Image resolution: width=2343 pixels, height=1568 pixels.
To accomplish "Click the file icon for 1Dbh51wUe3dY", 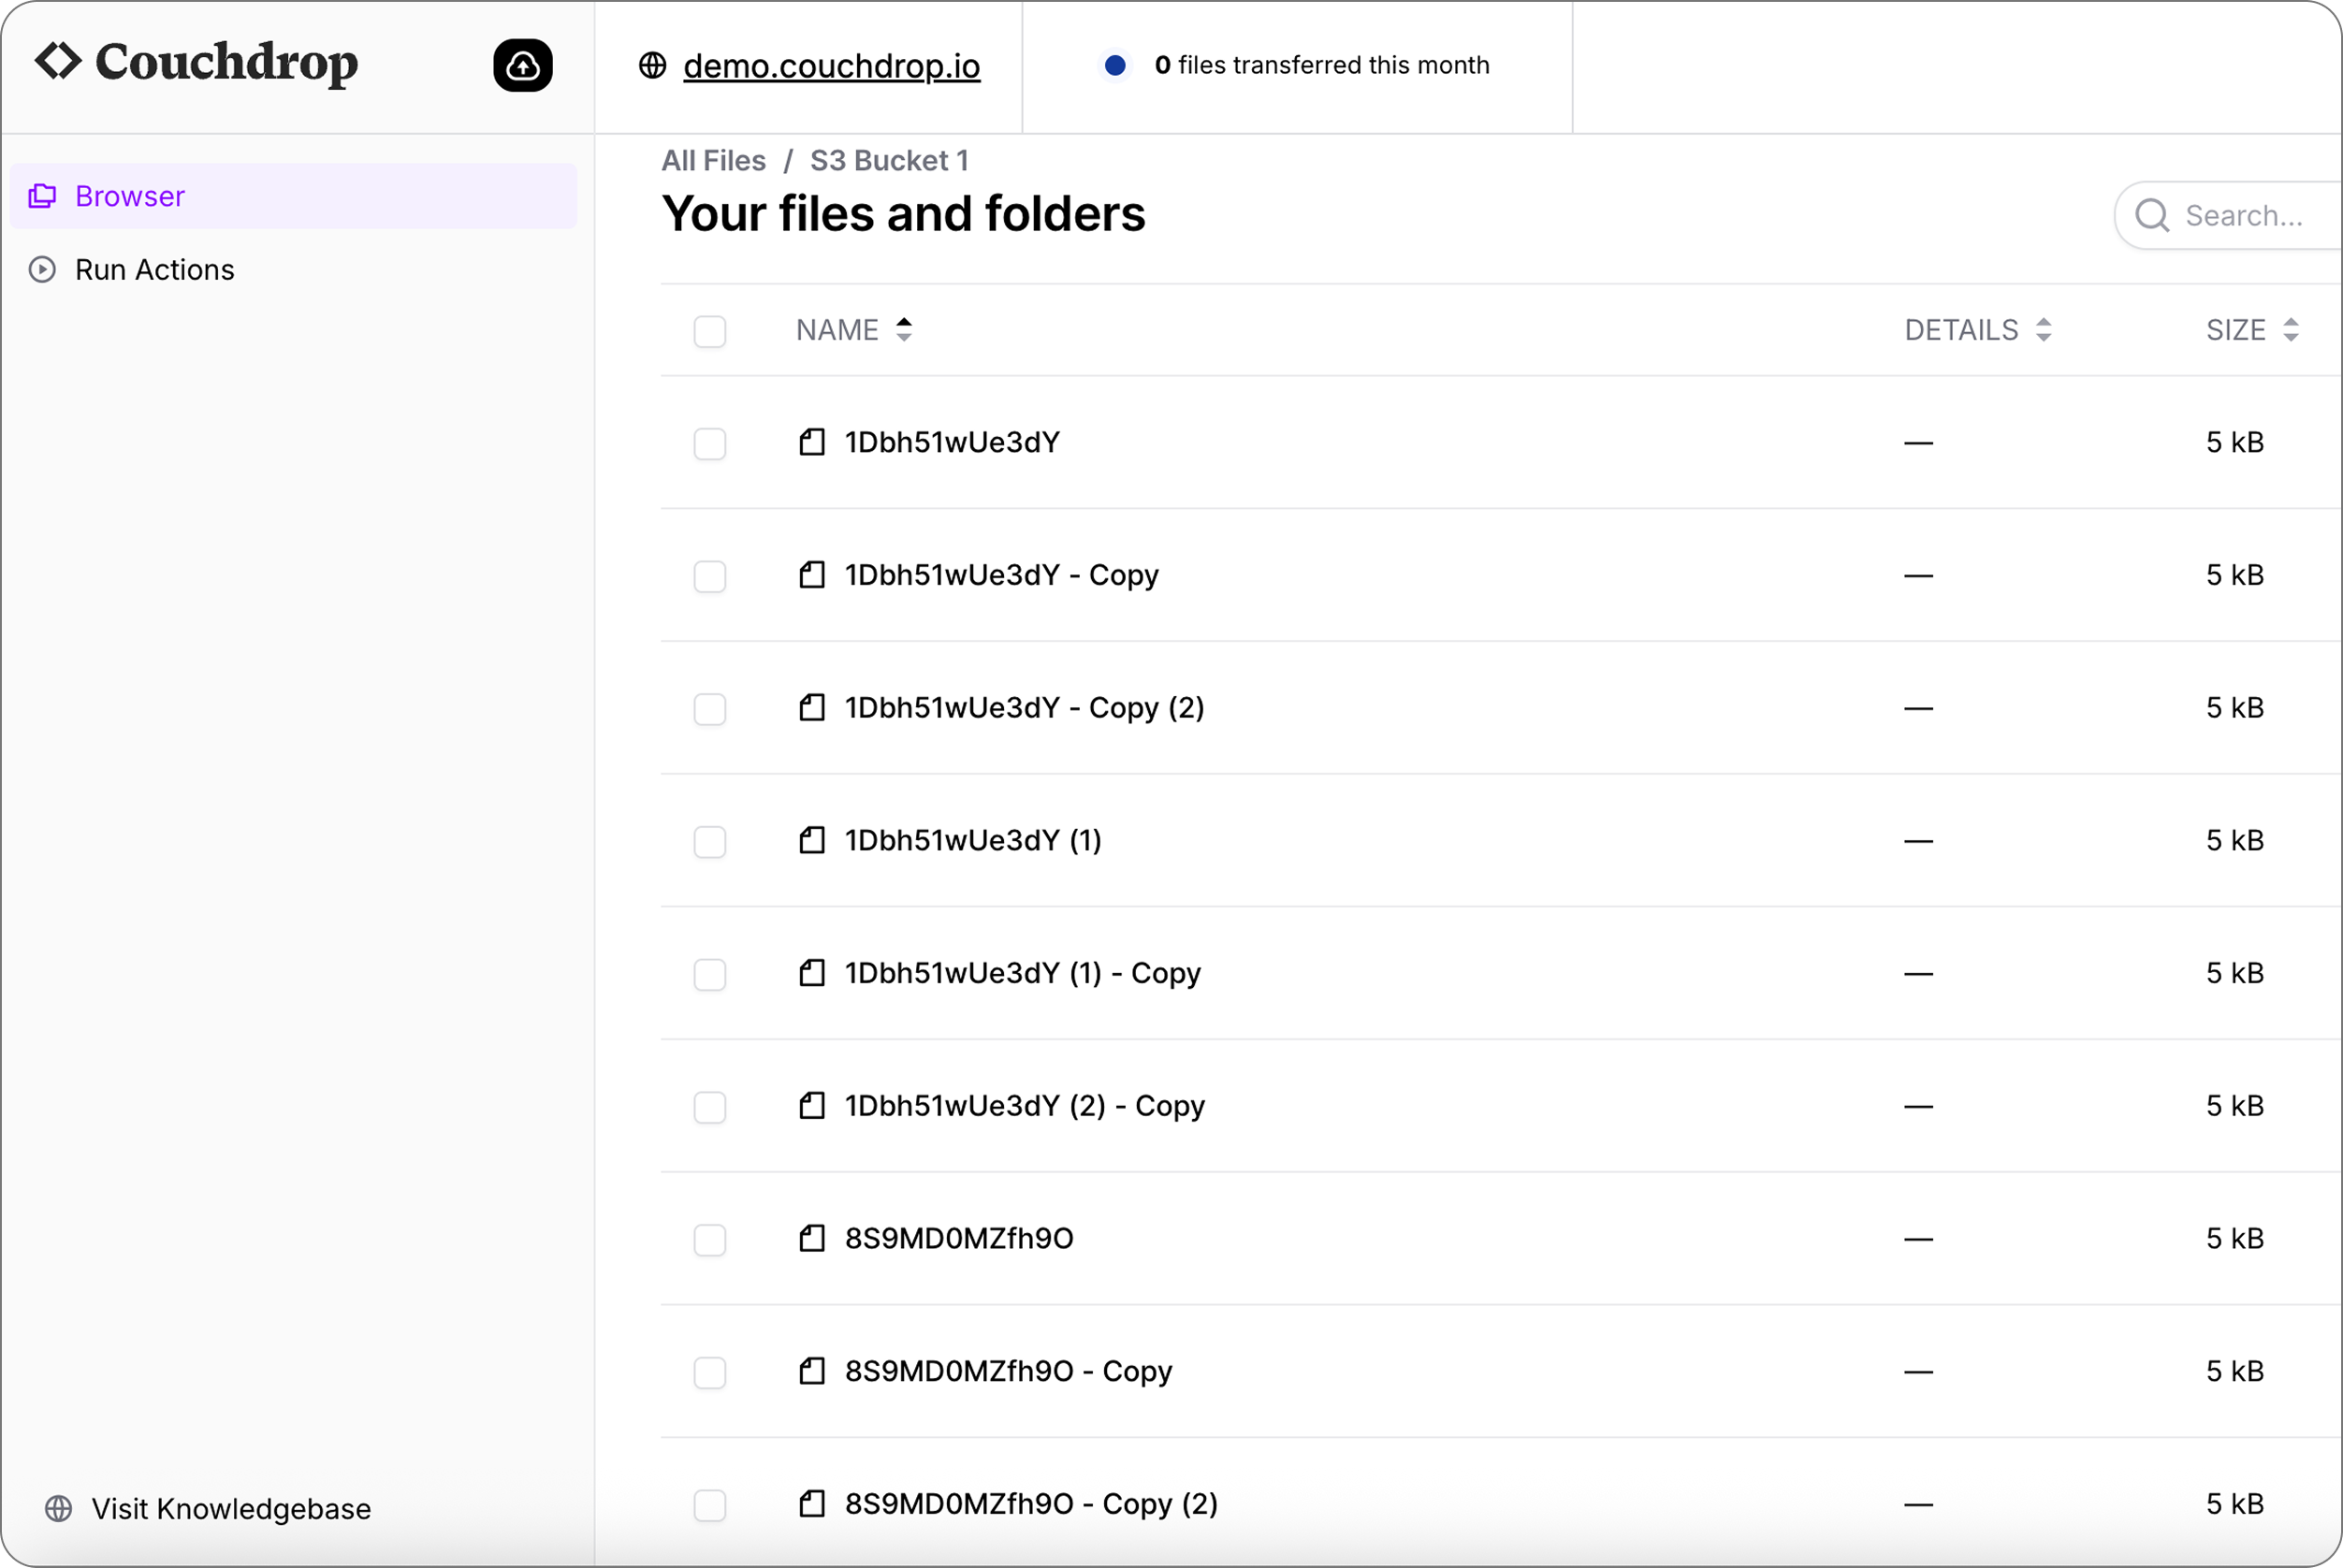I will 812,442.
